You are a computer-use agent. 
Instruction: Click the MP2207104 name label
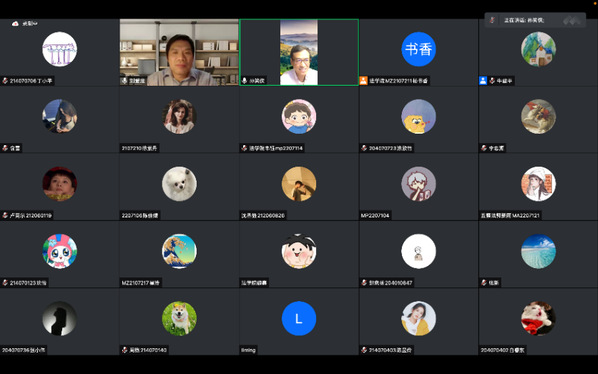point(375,215)
